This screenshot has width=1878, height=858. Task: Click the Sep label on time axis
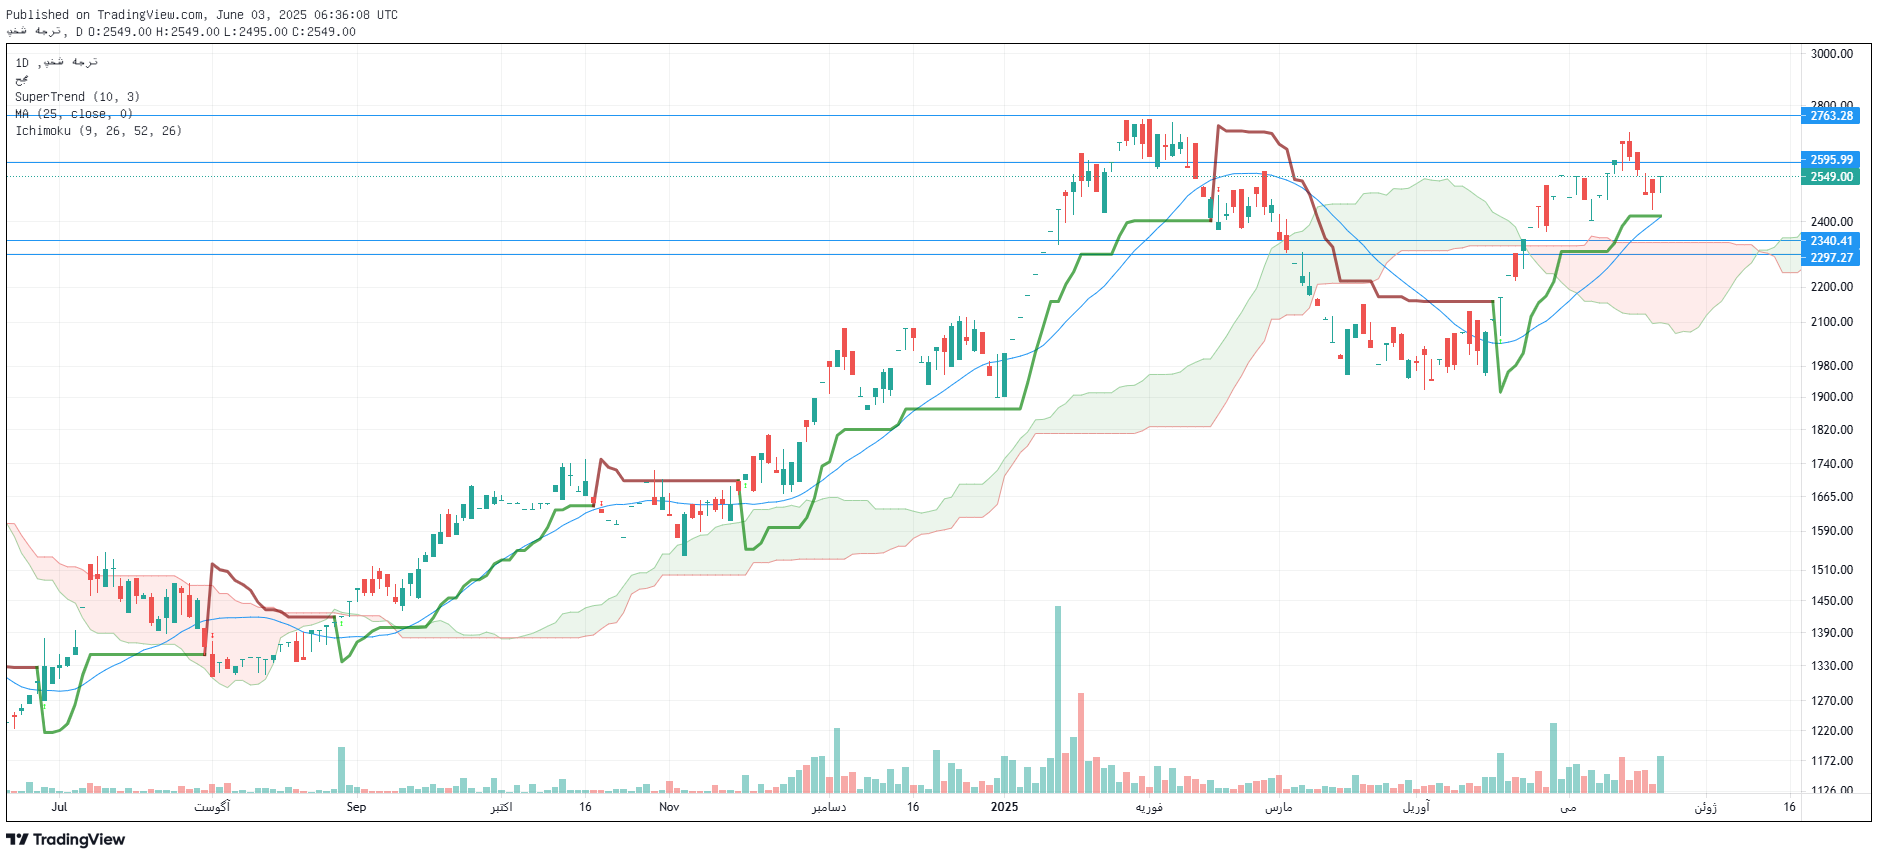pyautogui.click(x=356, y=807)
